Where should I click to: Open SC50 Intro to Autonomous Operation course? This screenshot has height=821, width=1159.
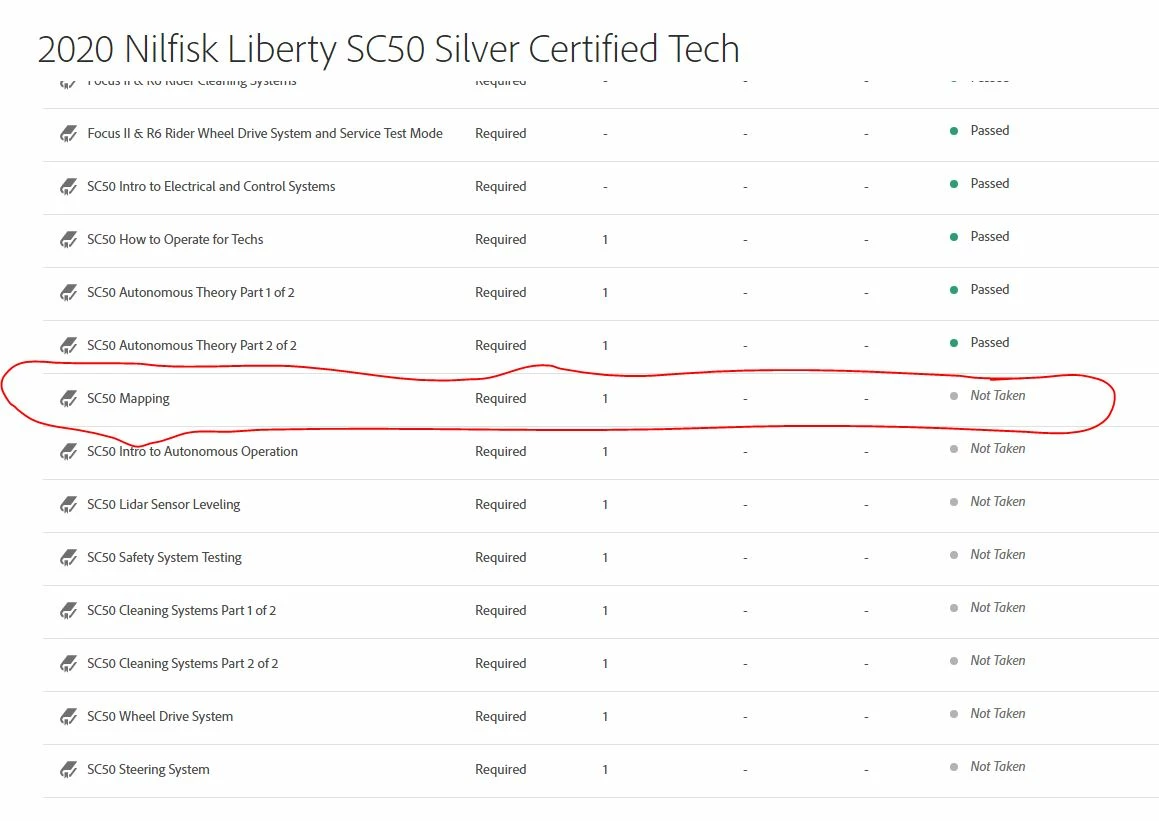[x=192, y=452]
